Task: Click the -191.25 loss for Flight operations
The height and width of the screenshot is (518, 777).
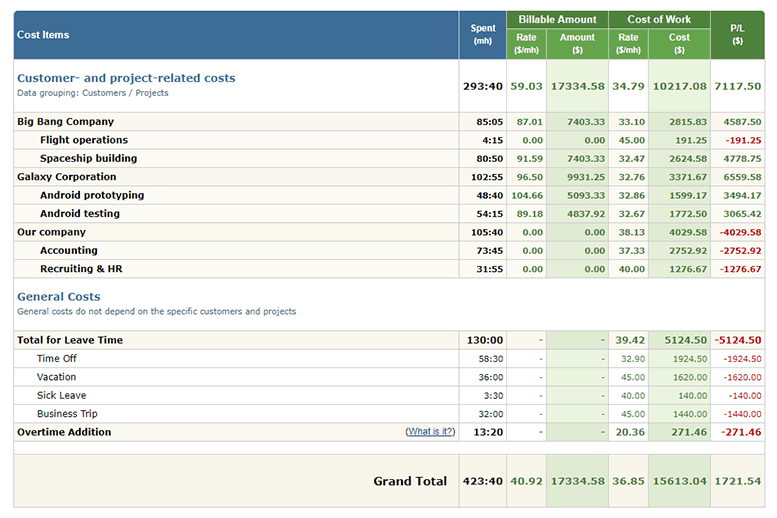Action: point(743,140)
